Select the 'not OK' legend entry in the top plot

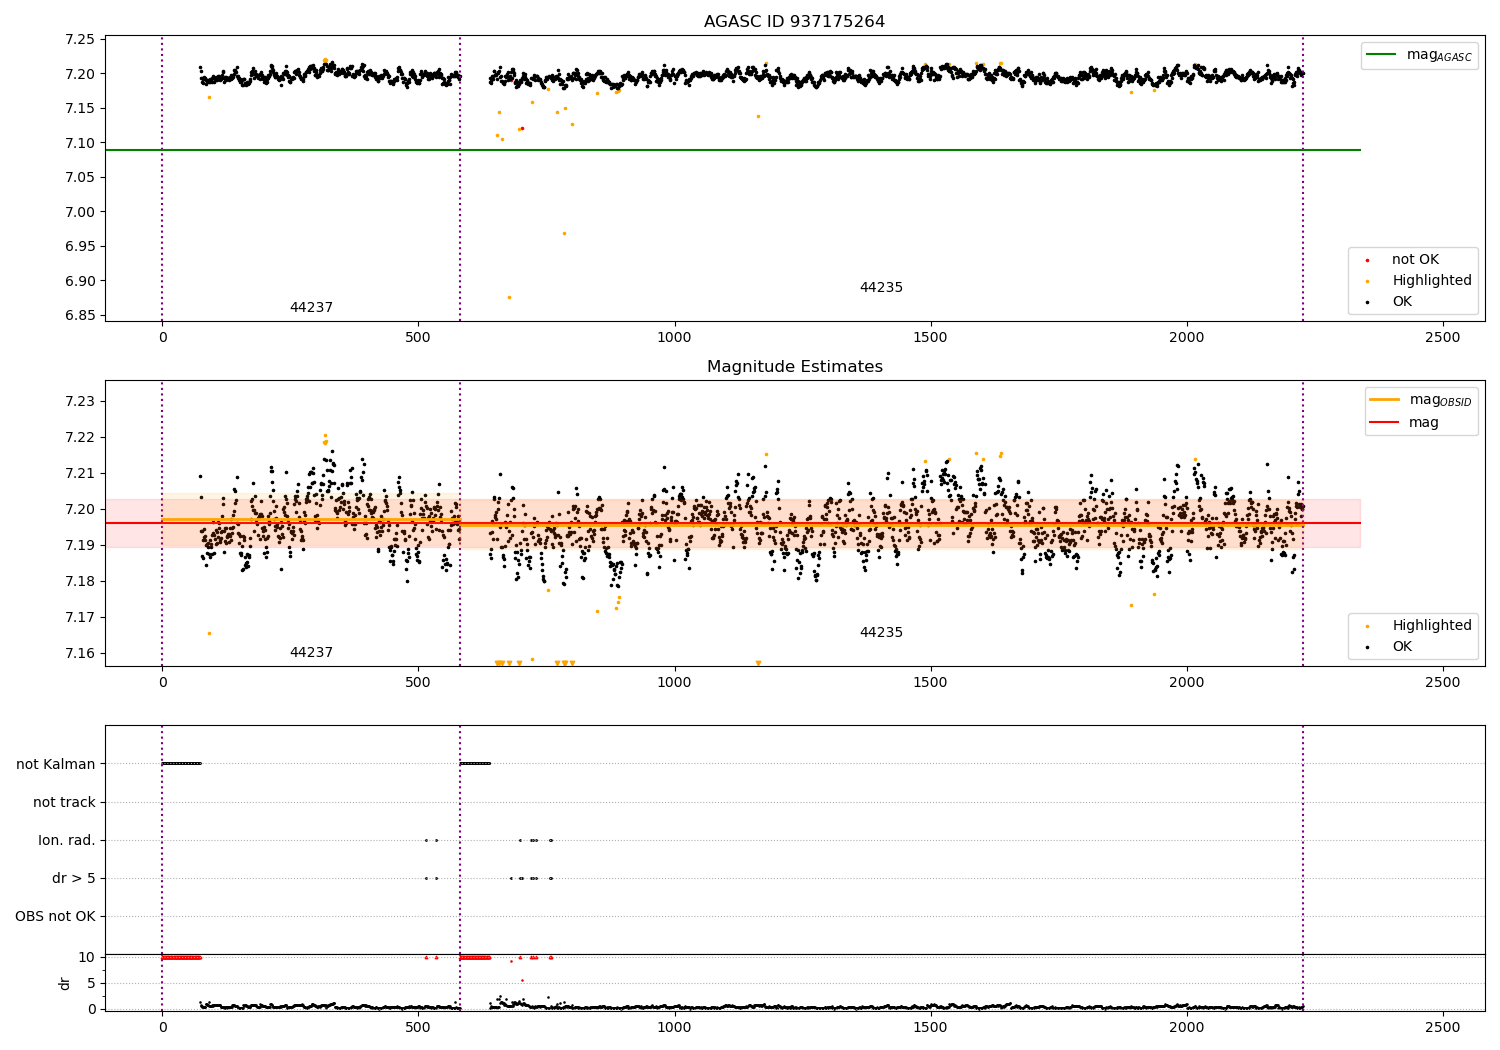pos(1415,260)
